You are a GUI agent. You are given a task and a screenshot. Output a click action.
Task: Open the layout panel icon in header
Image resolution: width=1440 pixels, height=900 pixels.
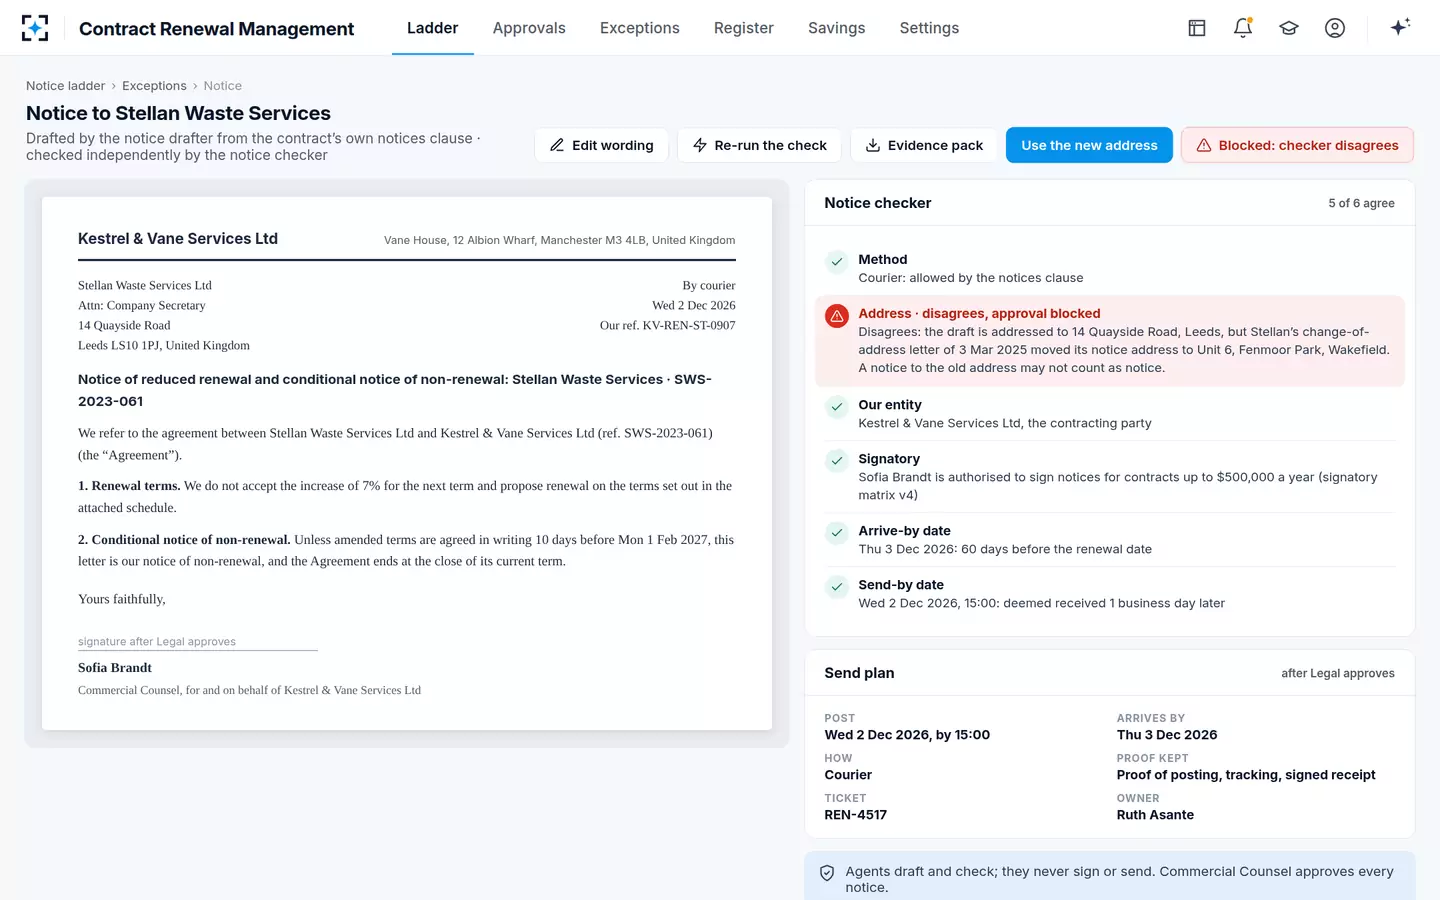pos(1197,28)
